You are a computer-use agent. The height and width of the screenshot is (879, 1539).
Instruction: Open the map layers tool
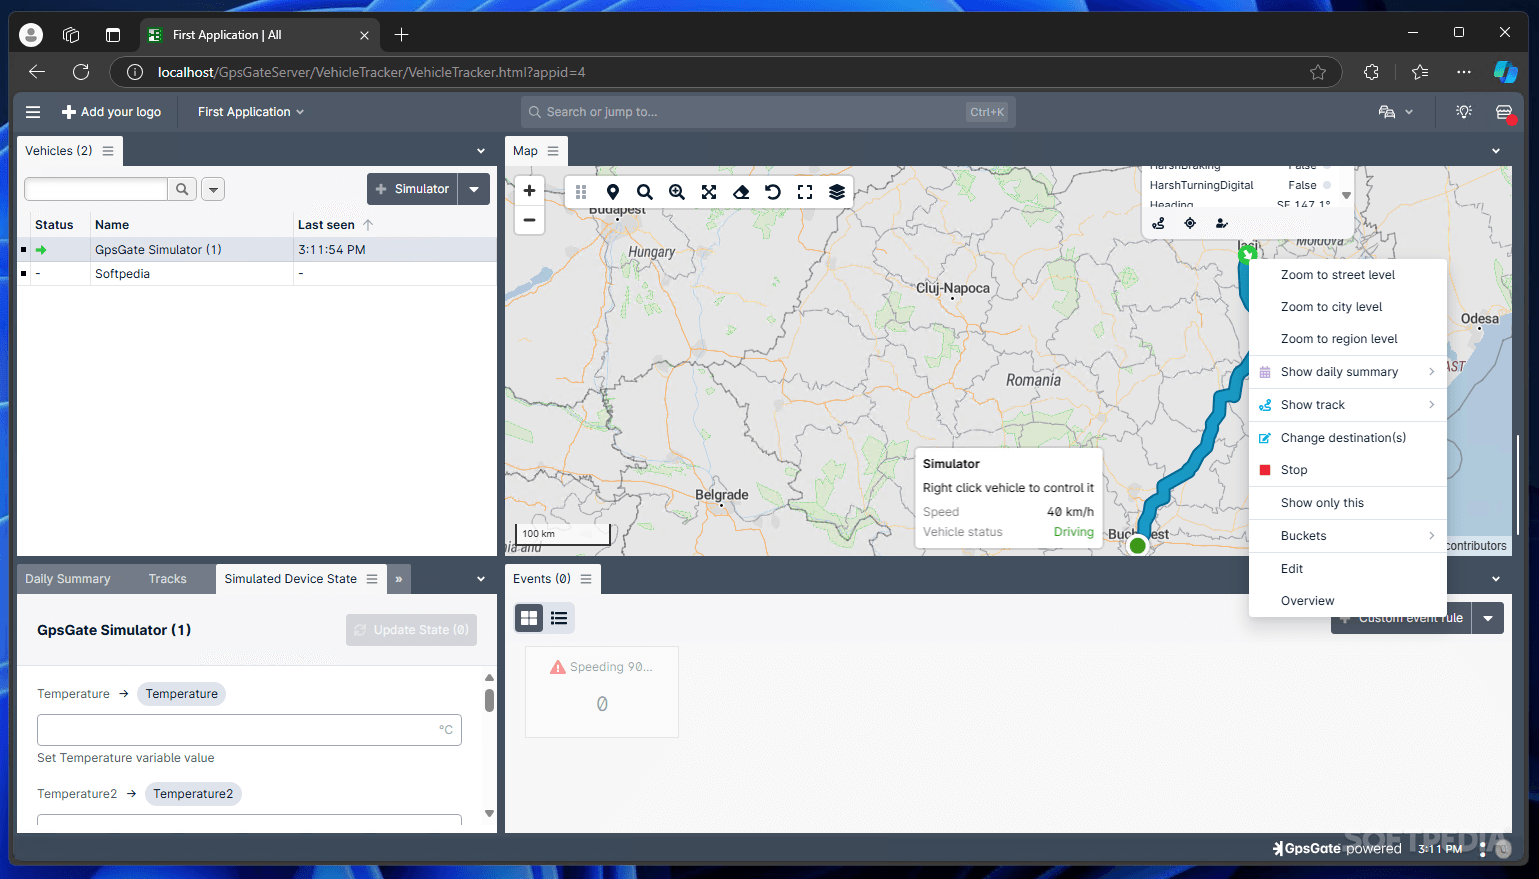[837, 192]
